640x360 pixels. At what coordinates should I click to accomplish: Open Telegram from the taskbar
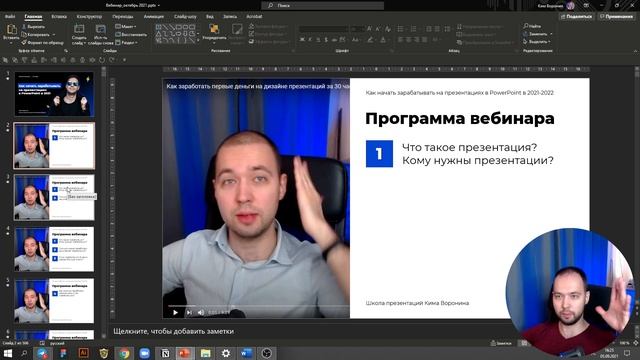click(43, 353)
